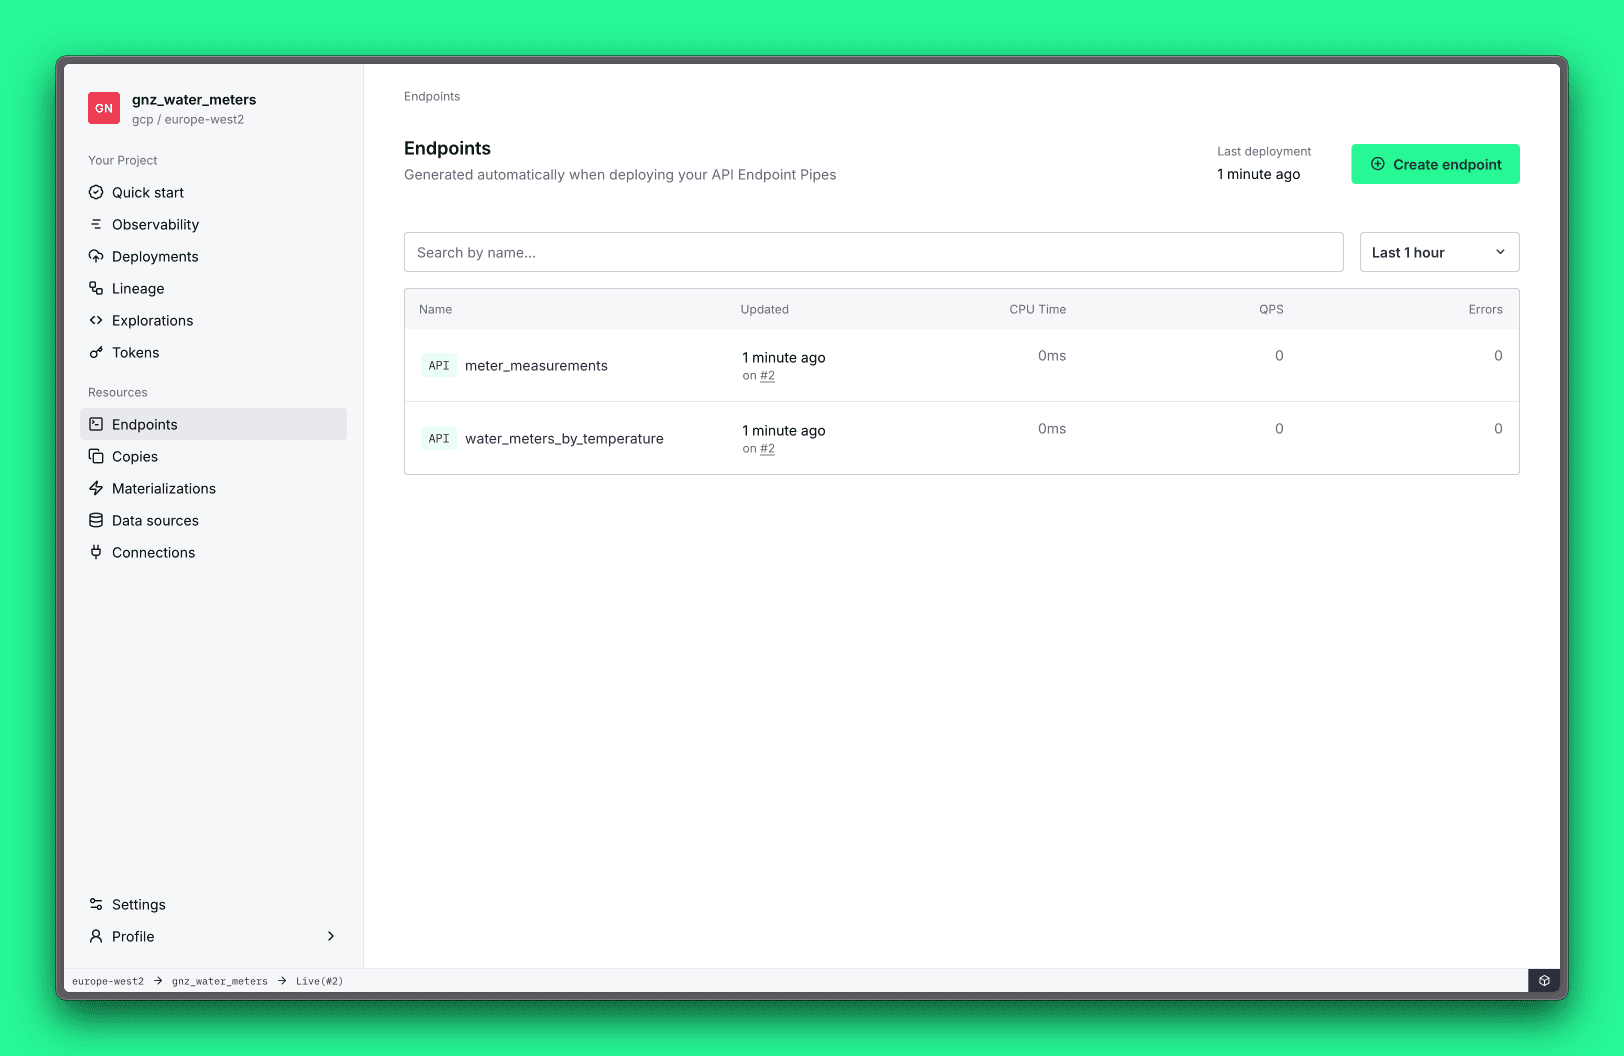This screenshot has height=1056, width=1624.
Task: Click the Explorations code brackets icon
Action: 96,320
